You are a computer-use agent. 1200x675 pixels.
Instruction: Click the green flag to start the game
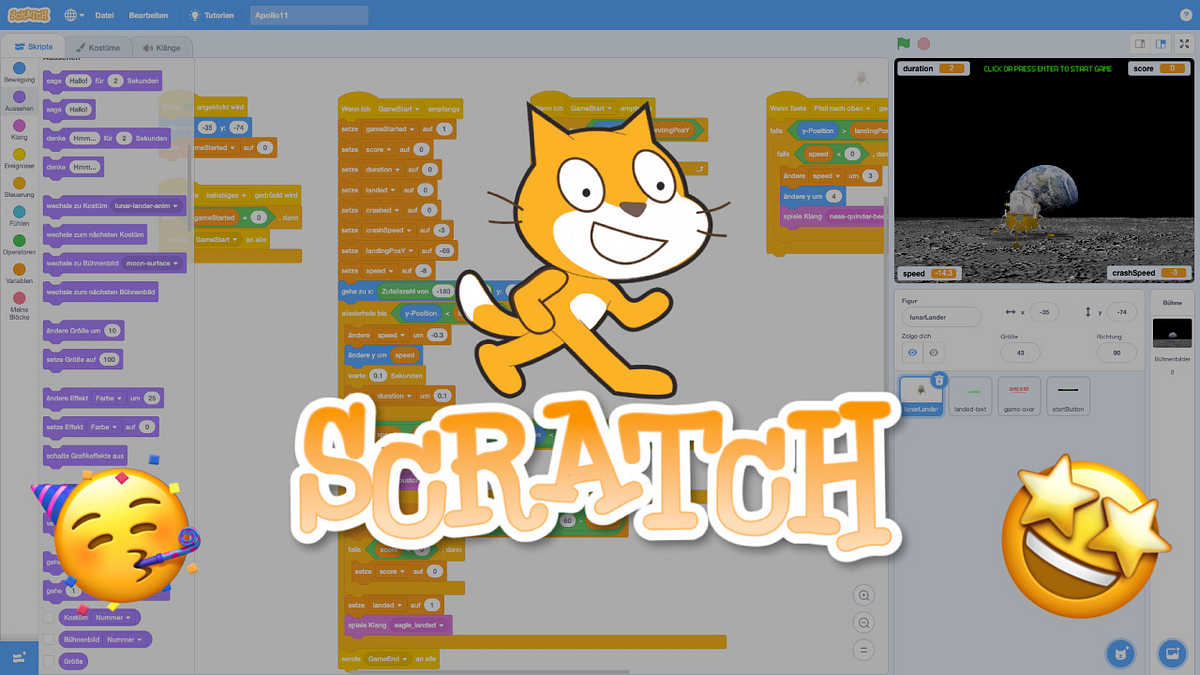904,44
